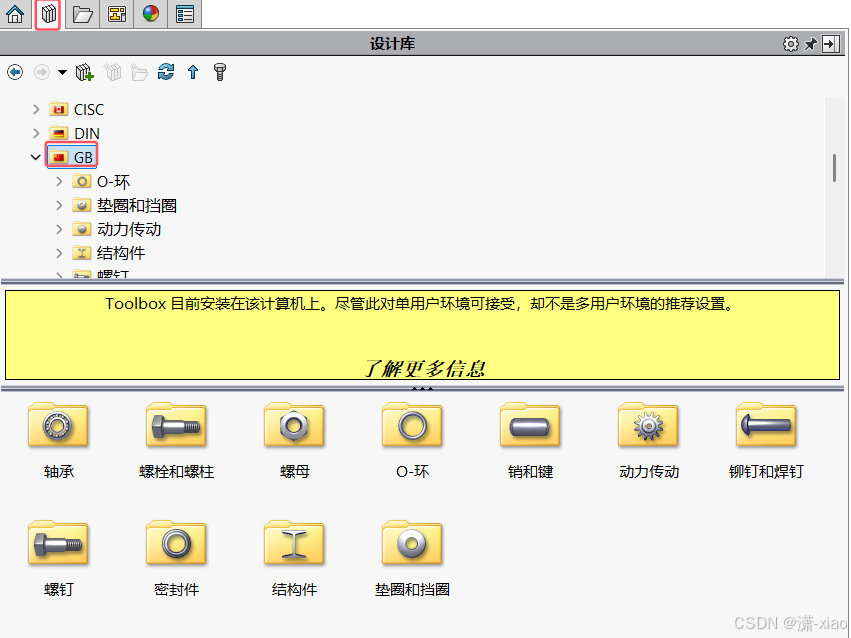Screen dimensions: 851x638
Task: Click Add File Location icon
Action: tap(112, 72)
